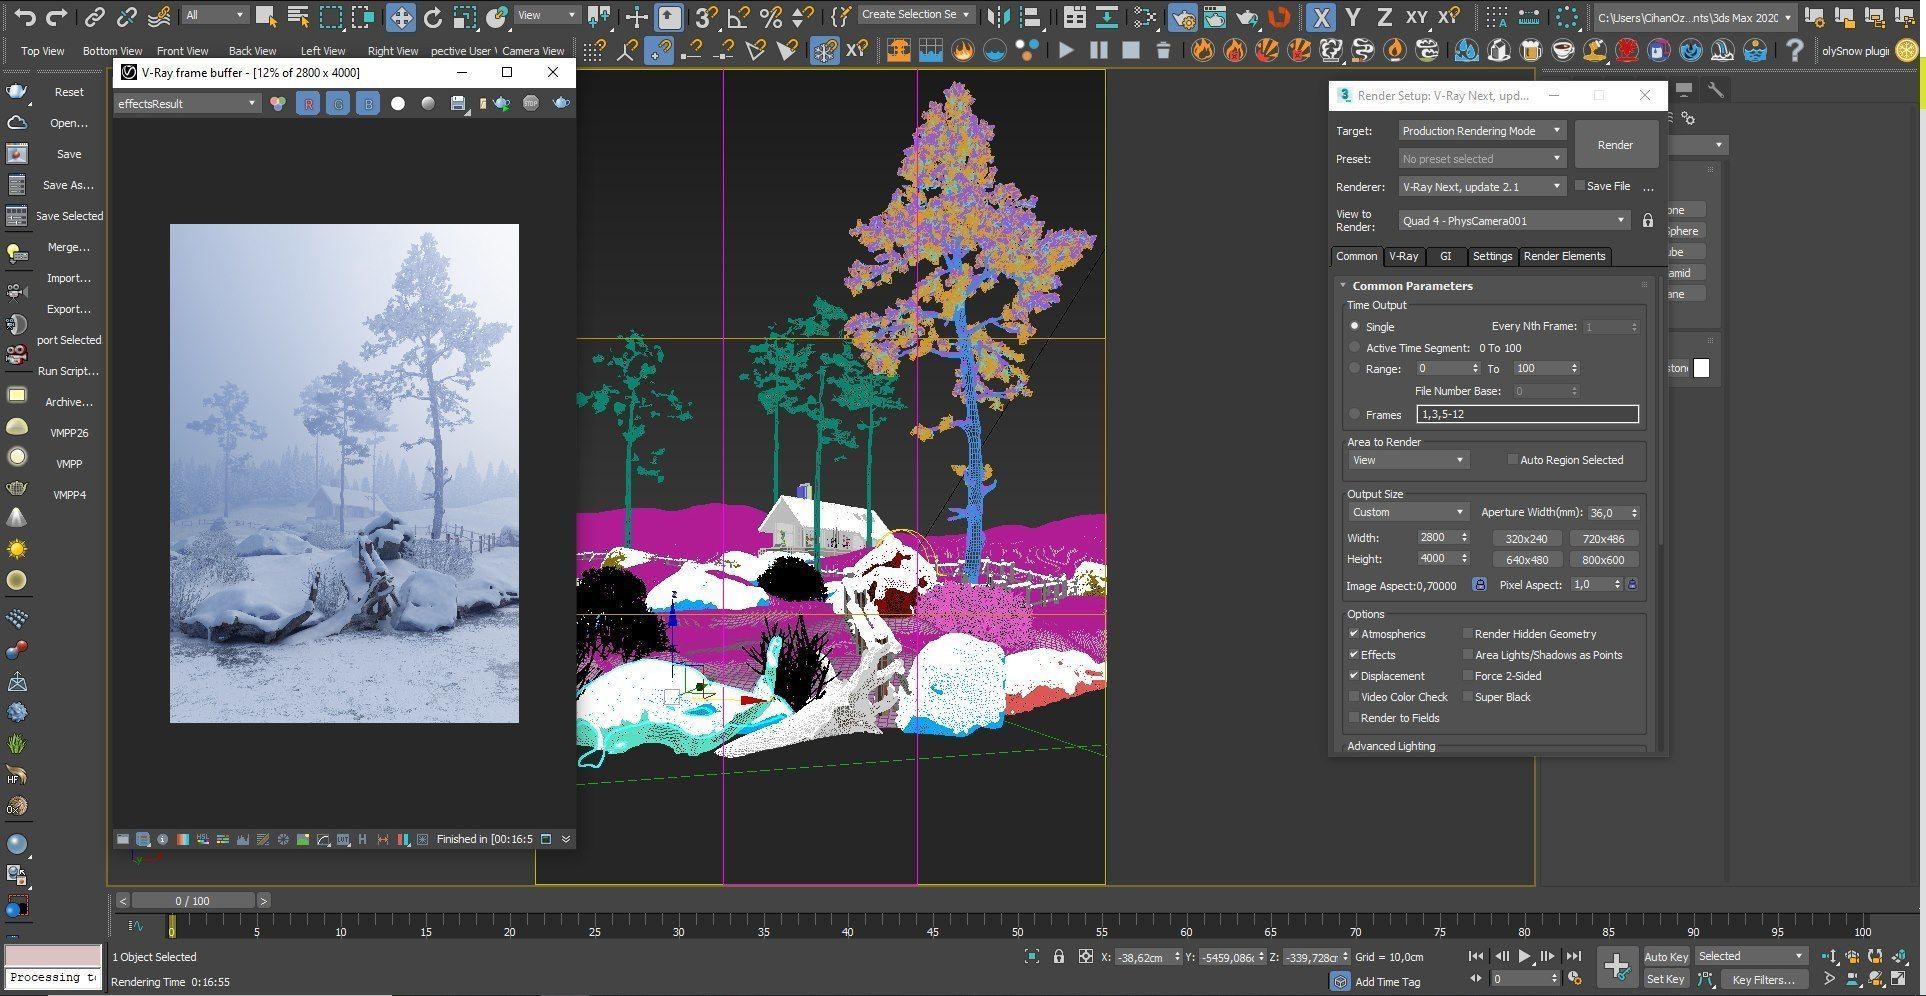The height and width of the screenshot is (996, 1926).
Task: Open the selection filter All dropdown
Action: click(215, 15)
